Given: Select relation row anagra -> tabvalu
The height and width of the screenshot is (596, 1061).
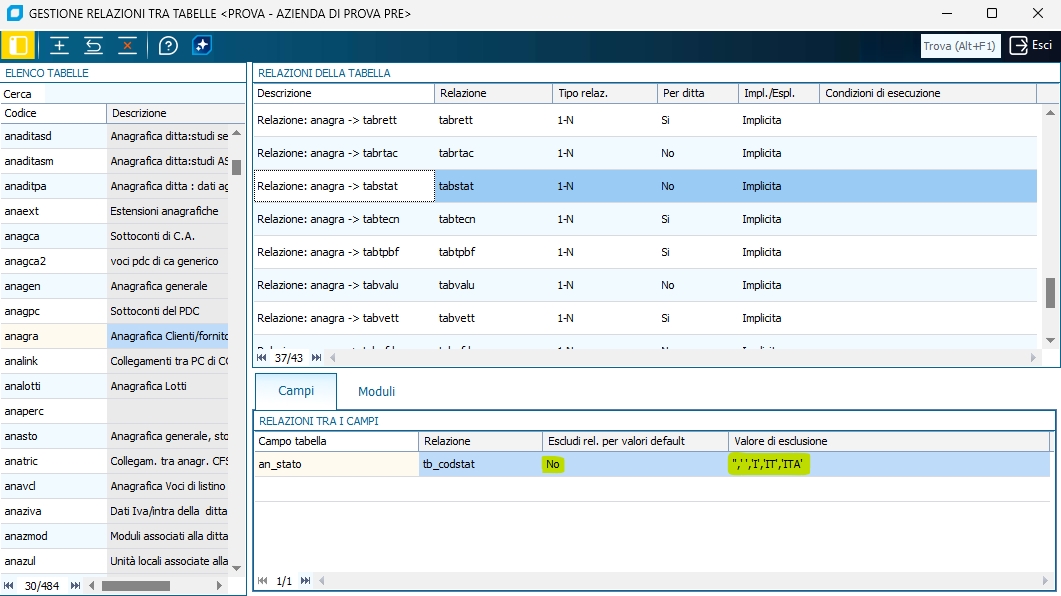Looking at the screenshot, I should (x=342, y=285).
